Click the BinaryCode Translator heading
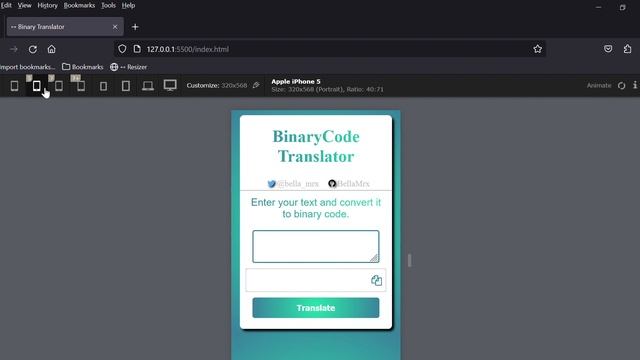Image resolution: width=640 pixels, height=360 pixels. [316, 146]
